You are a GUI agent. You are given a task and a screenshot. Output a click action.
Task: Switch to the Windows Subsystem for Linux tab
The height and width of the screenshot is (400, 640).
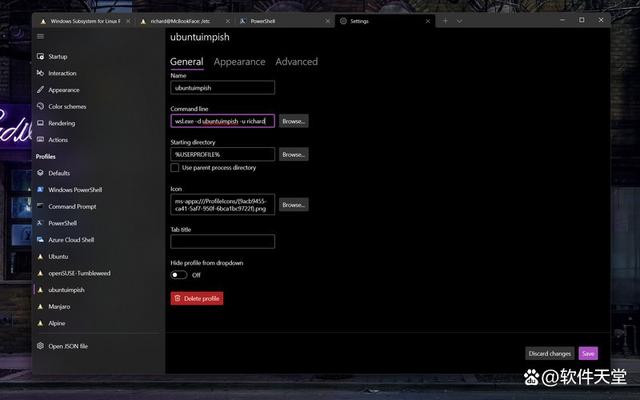(85, 21)
